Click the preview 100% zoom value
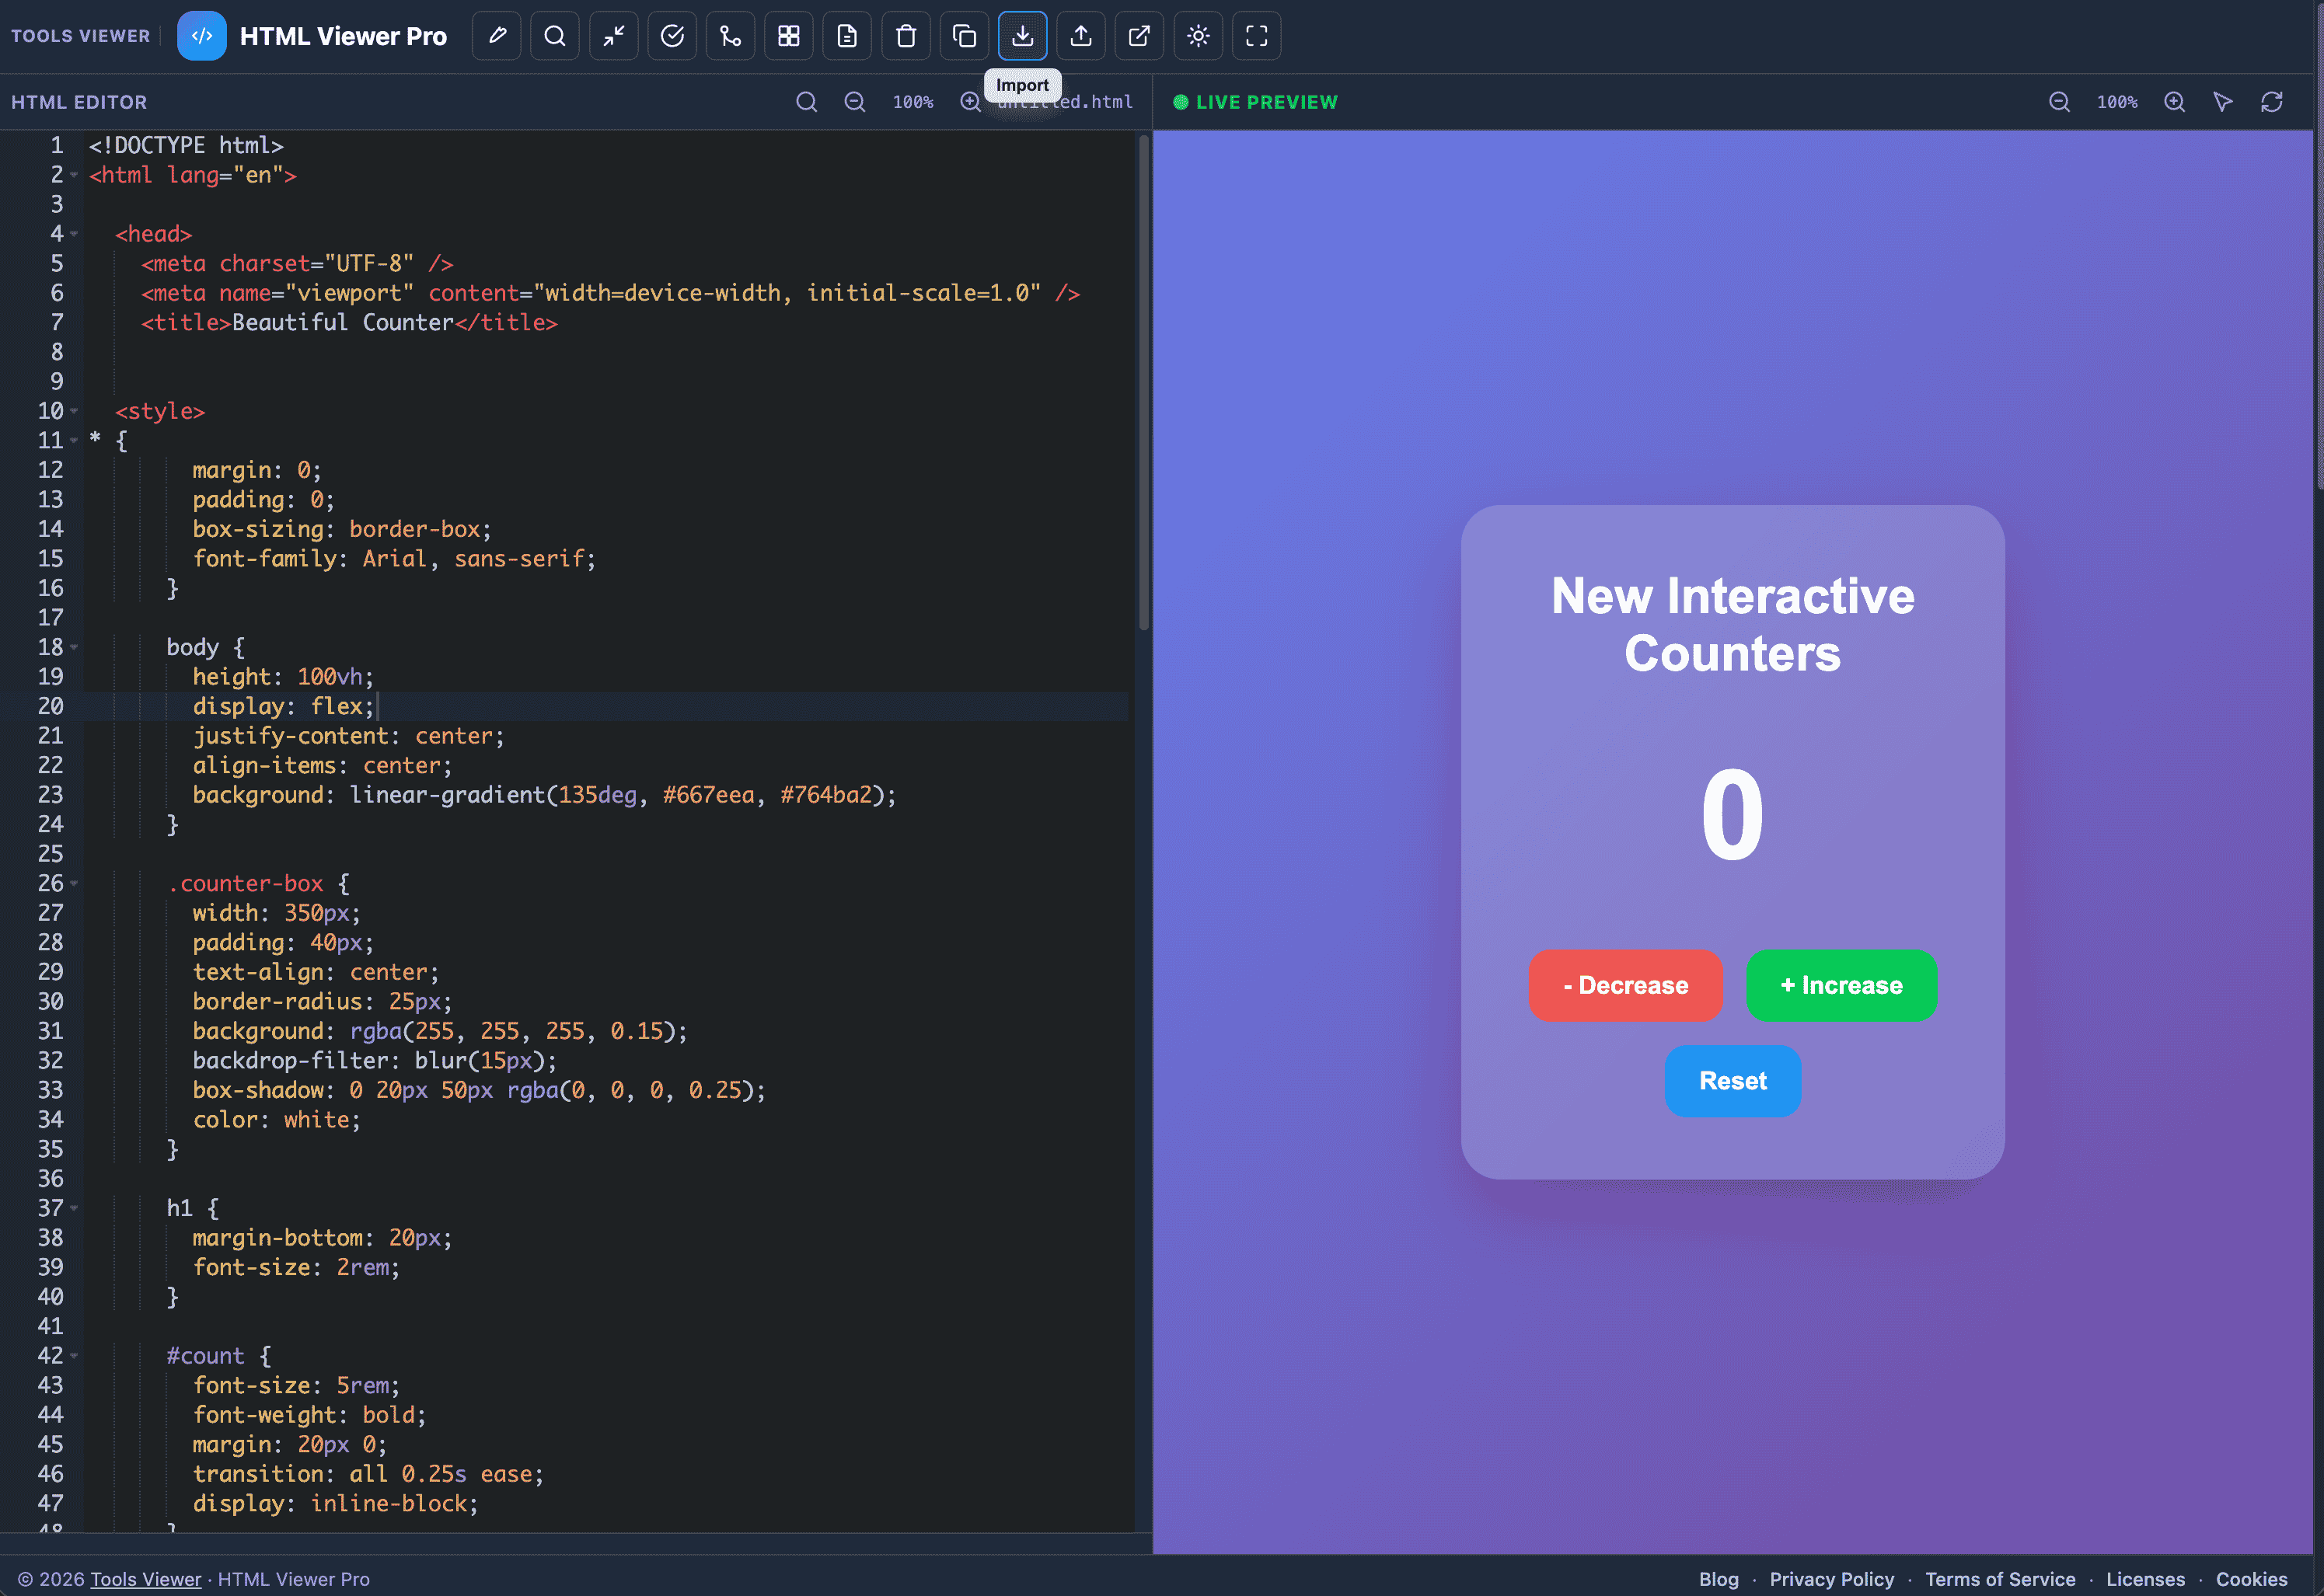This screenshot has height=1596, width=2324. [x=2117, y=102]
